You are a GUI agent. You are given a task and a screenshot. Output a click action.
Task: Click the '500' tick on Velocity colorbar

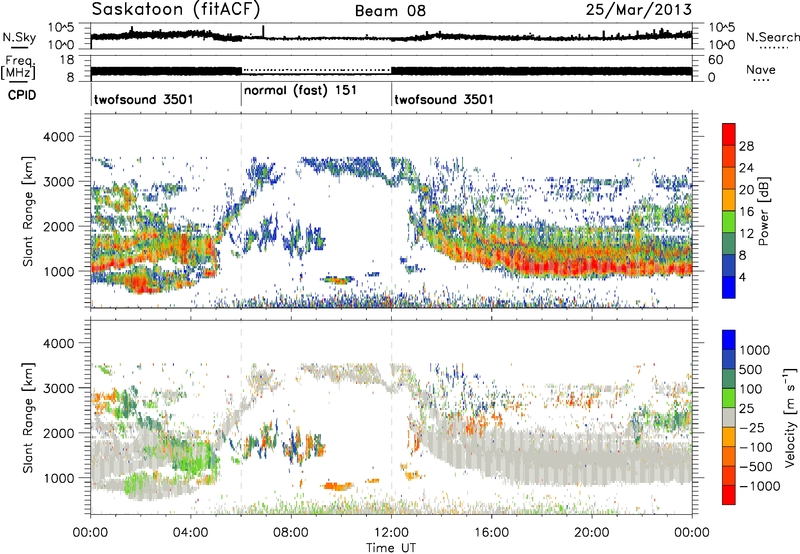(x=750, y=369)
